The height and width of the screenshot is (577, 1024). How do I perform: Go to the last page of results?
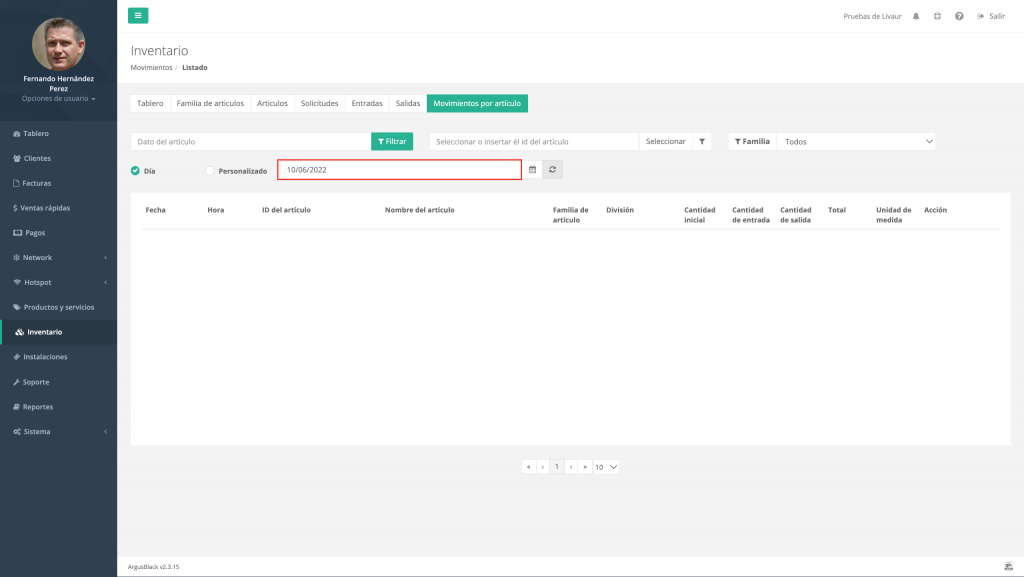[x=585, y=467]
